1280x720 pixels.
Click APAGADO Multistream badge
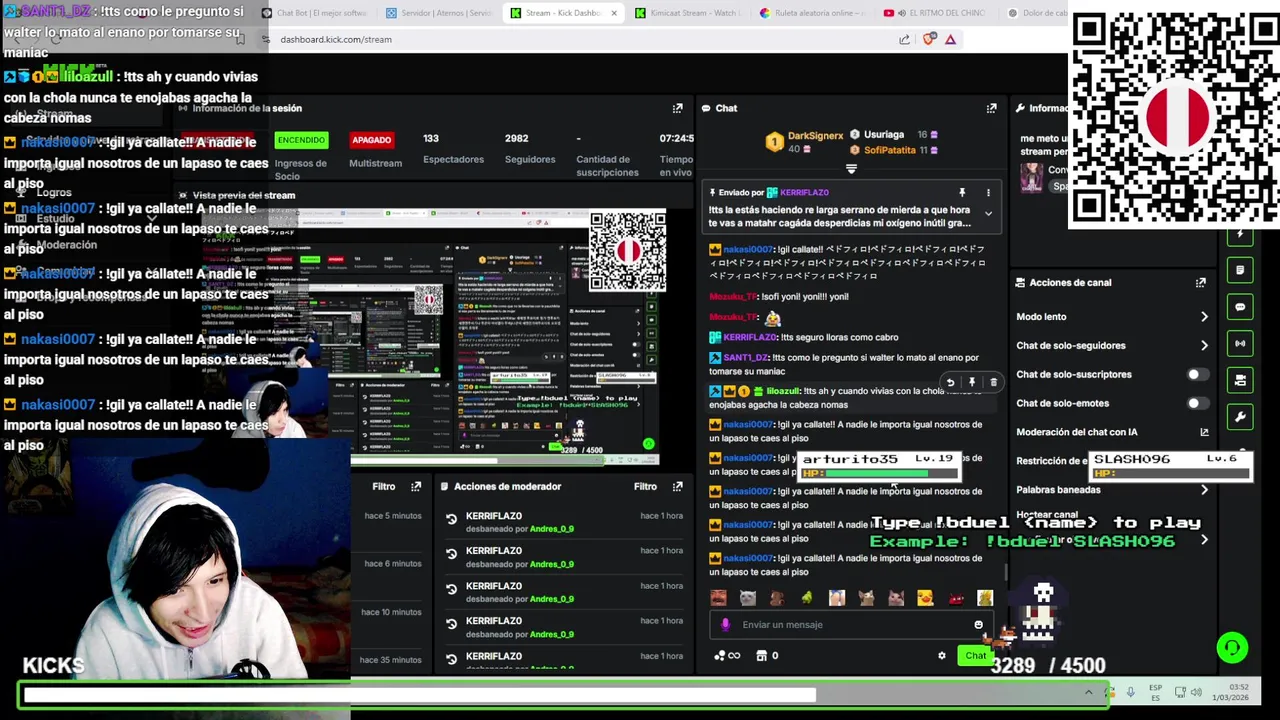(x=371, y=140)
